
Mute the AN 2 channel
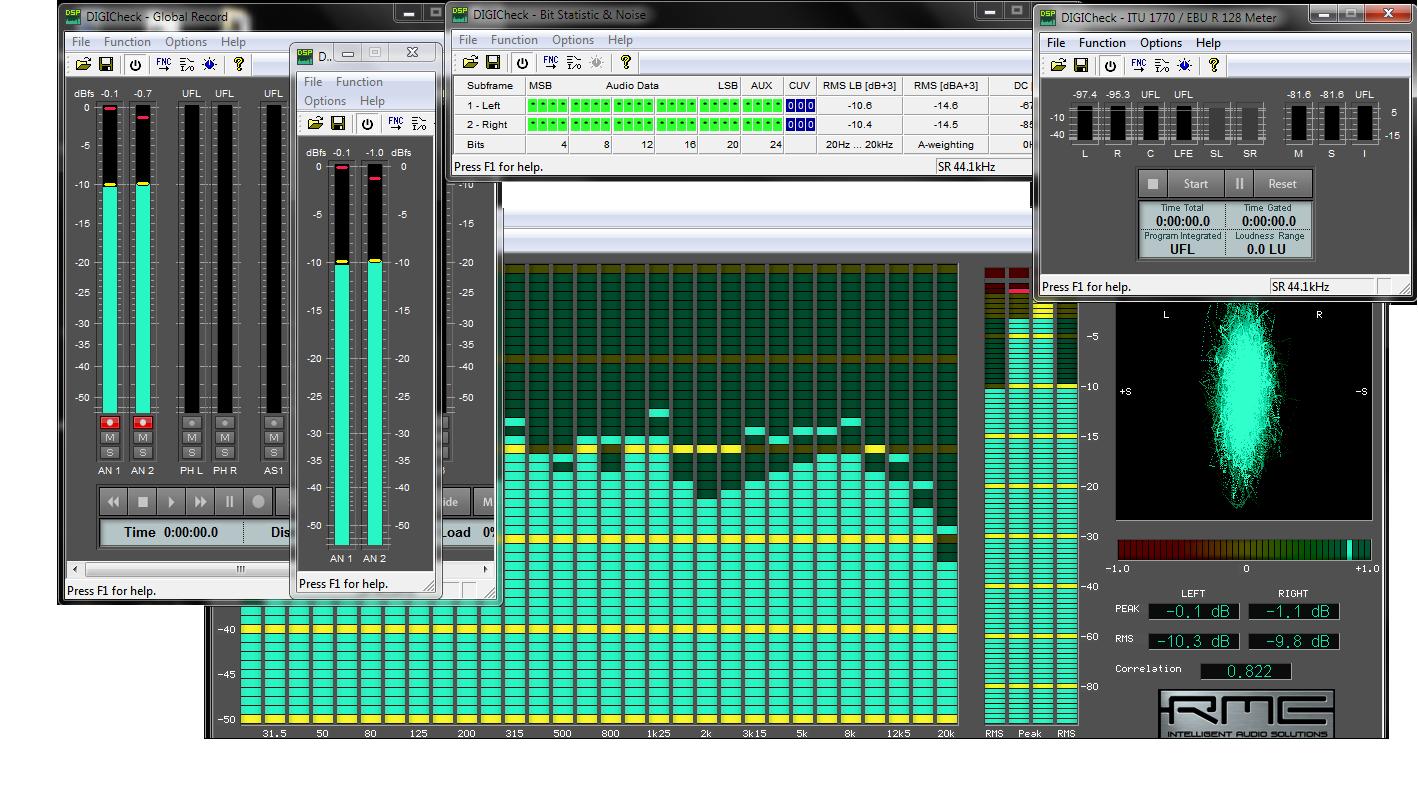point(143,438)
